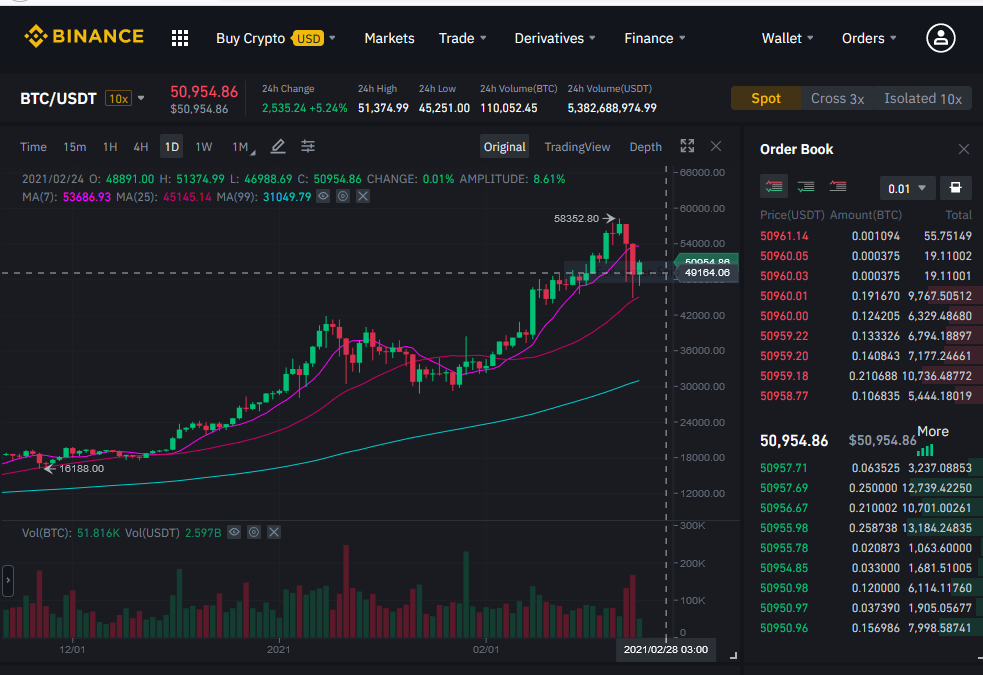
Task: Click the Binance logo
Action: tap(84, 36)
